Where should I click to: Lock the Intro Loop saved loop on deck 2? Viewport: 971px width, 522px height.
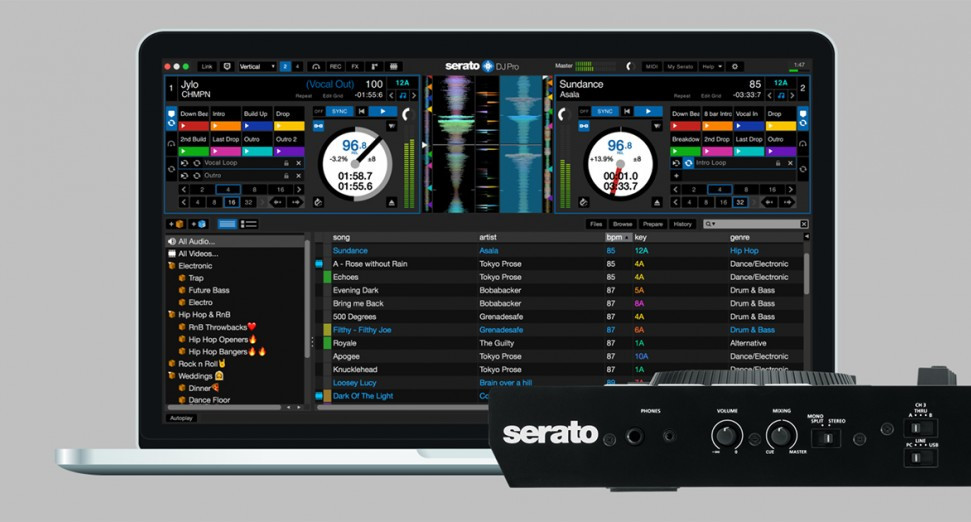(x=778, y=163)
